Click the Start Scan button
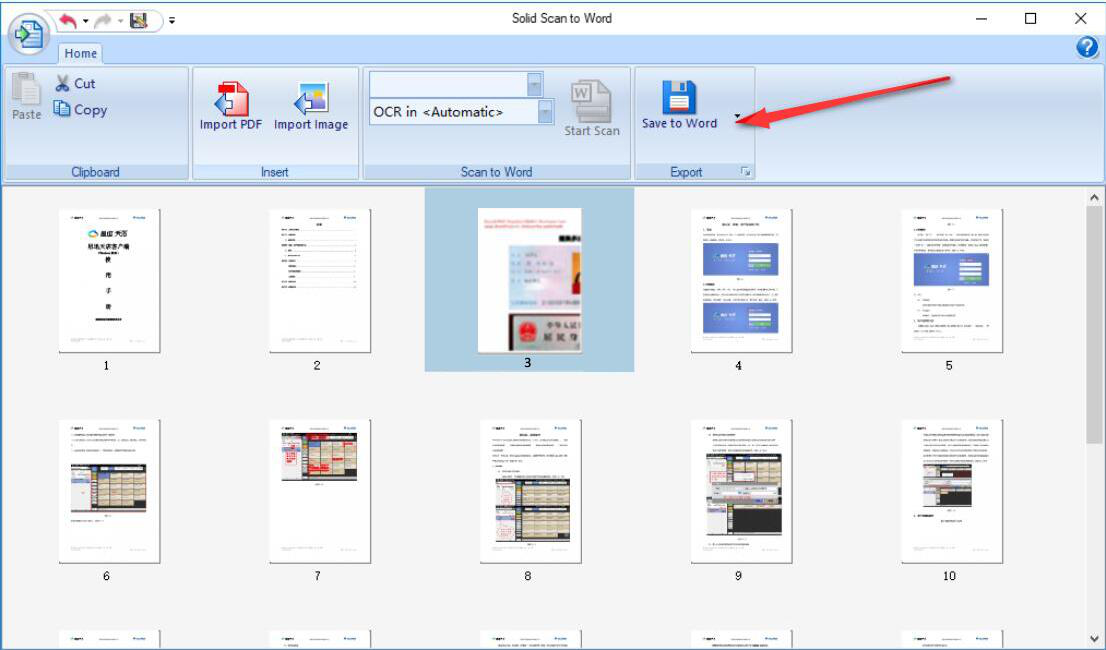 [592, 108]
